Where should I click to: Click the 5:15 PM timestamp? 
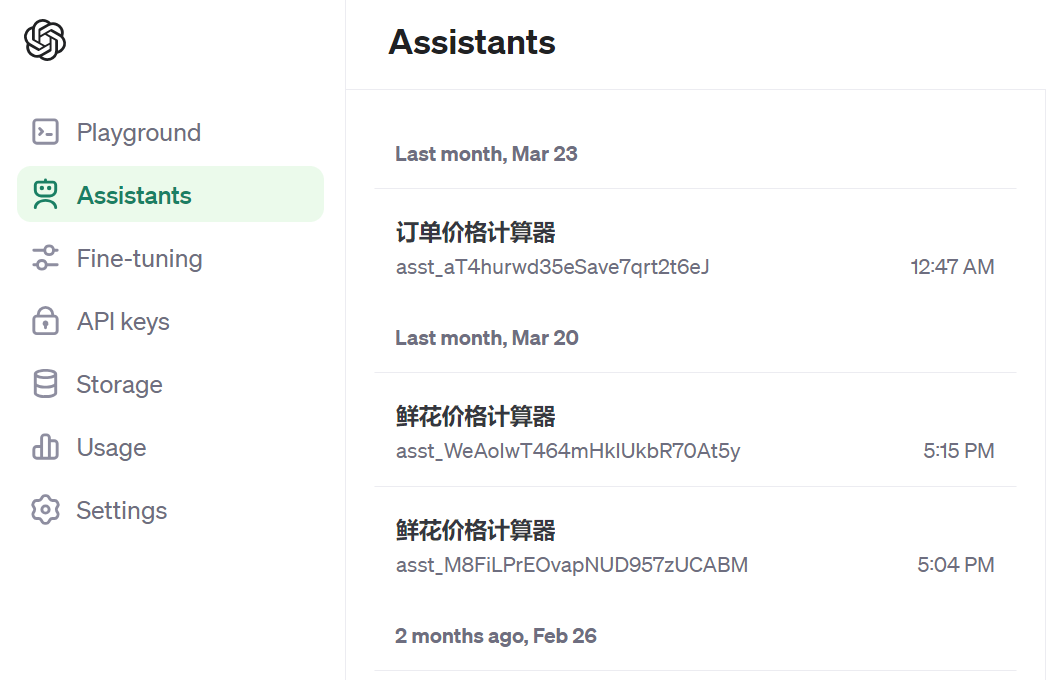click(x=959, y=451)
